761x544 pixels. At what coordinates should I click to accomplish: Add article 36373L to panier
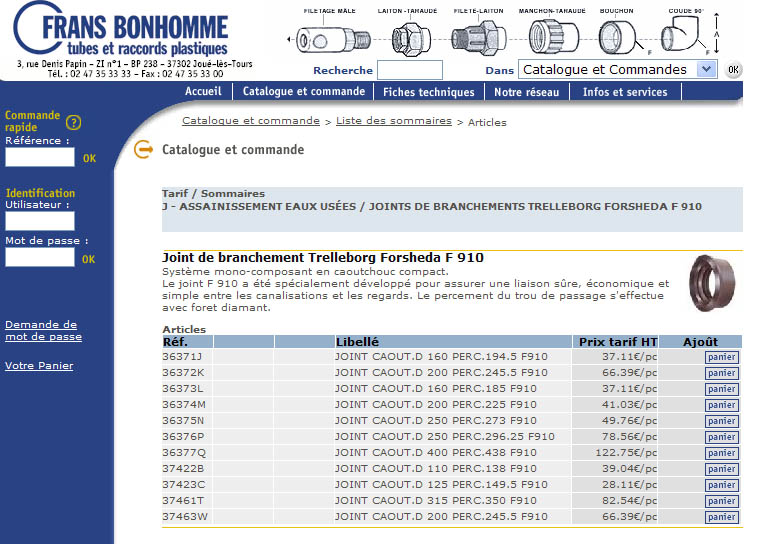point(722,389)
